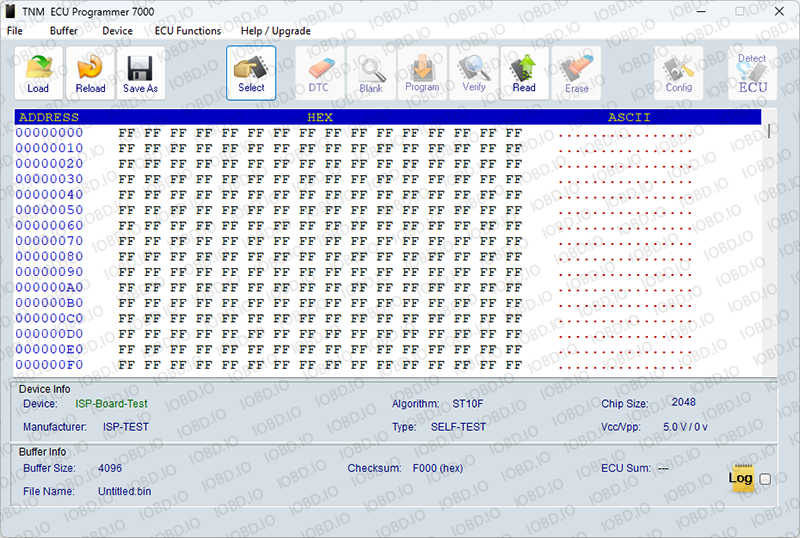The height and width of the screenshot is (538, 800).
Task: Open the Config tool icon
Action: point(679,72)
